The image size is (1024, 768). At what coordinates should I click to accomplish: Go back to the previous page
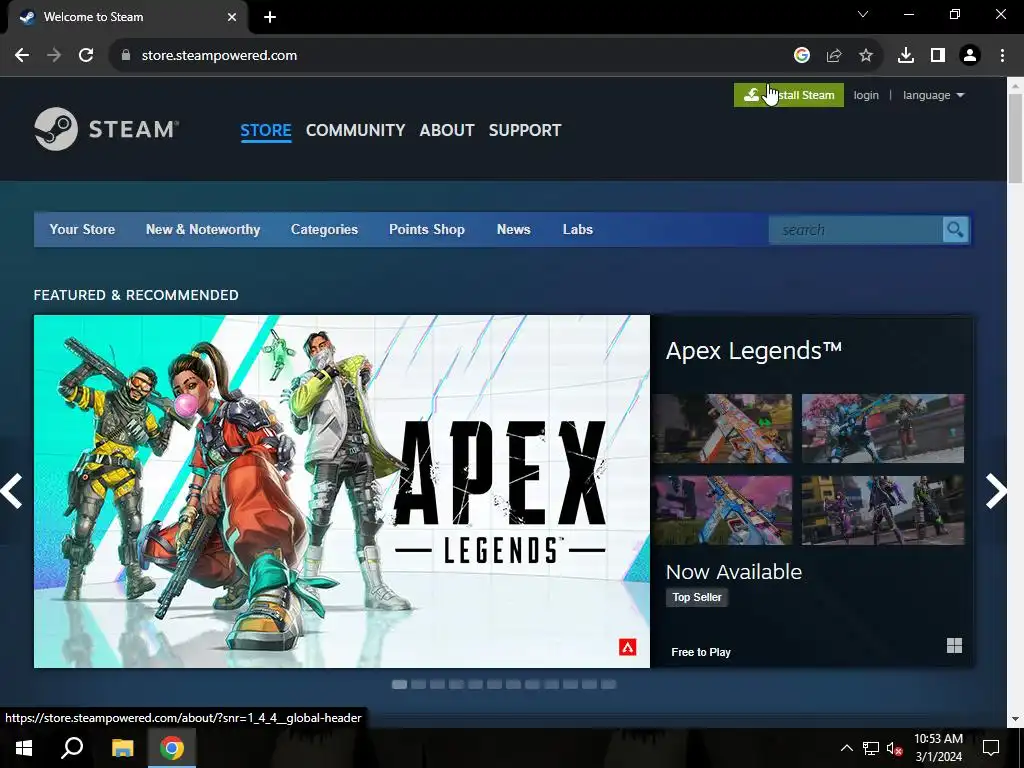(22, 56)
